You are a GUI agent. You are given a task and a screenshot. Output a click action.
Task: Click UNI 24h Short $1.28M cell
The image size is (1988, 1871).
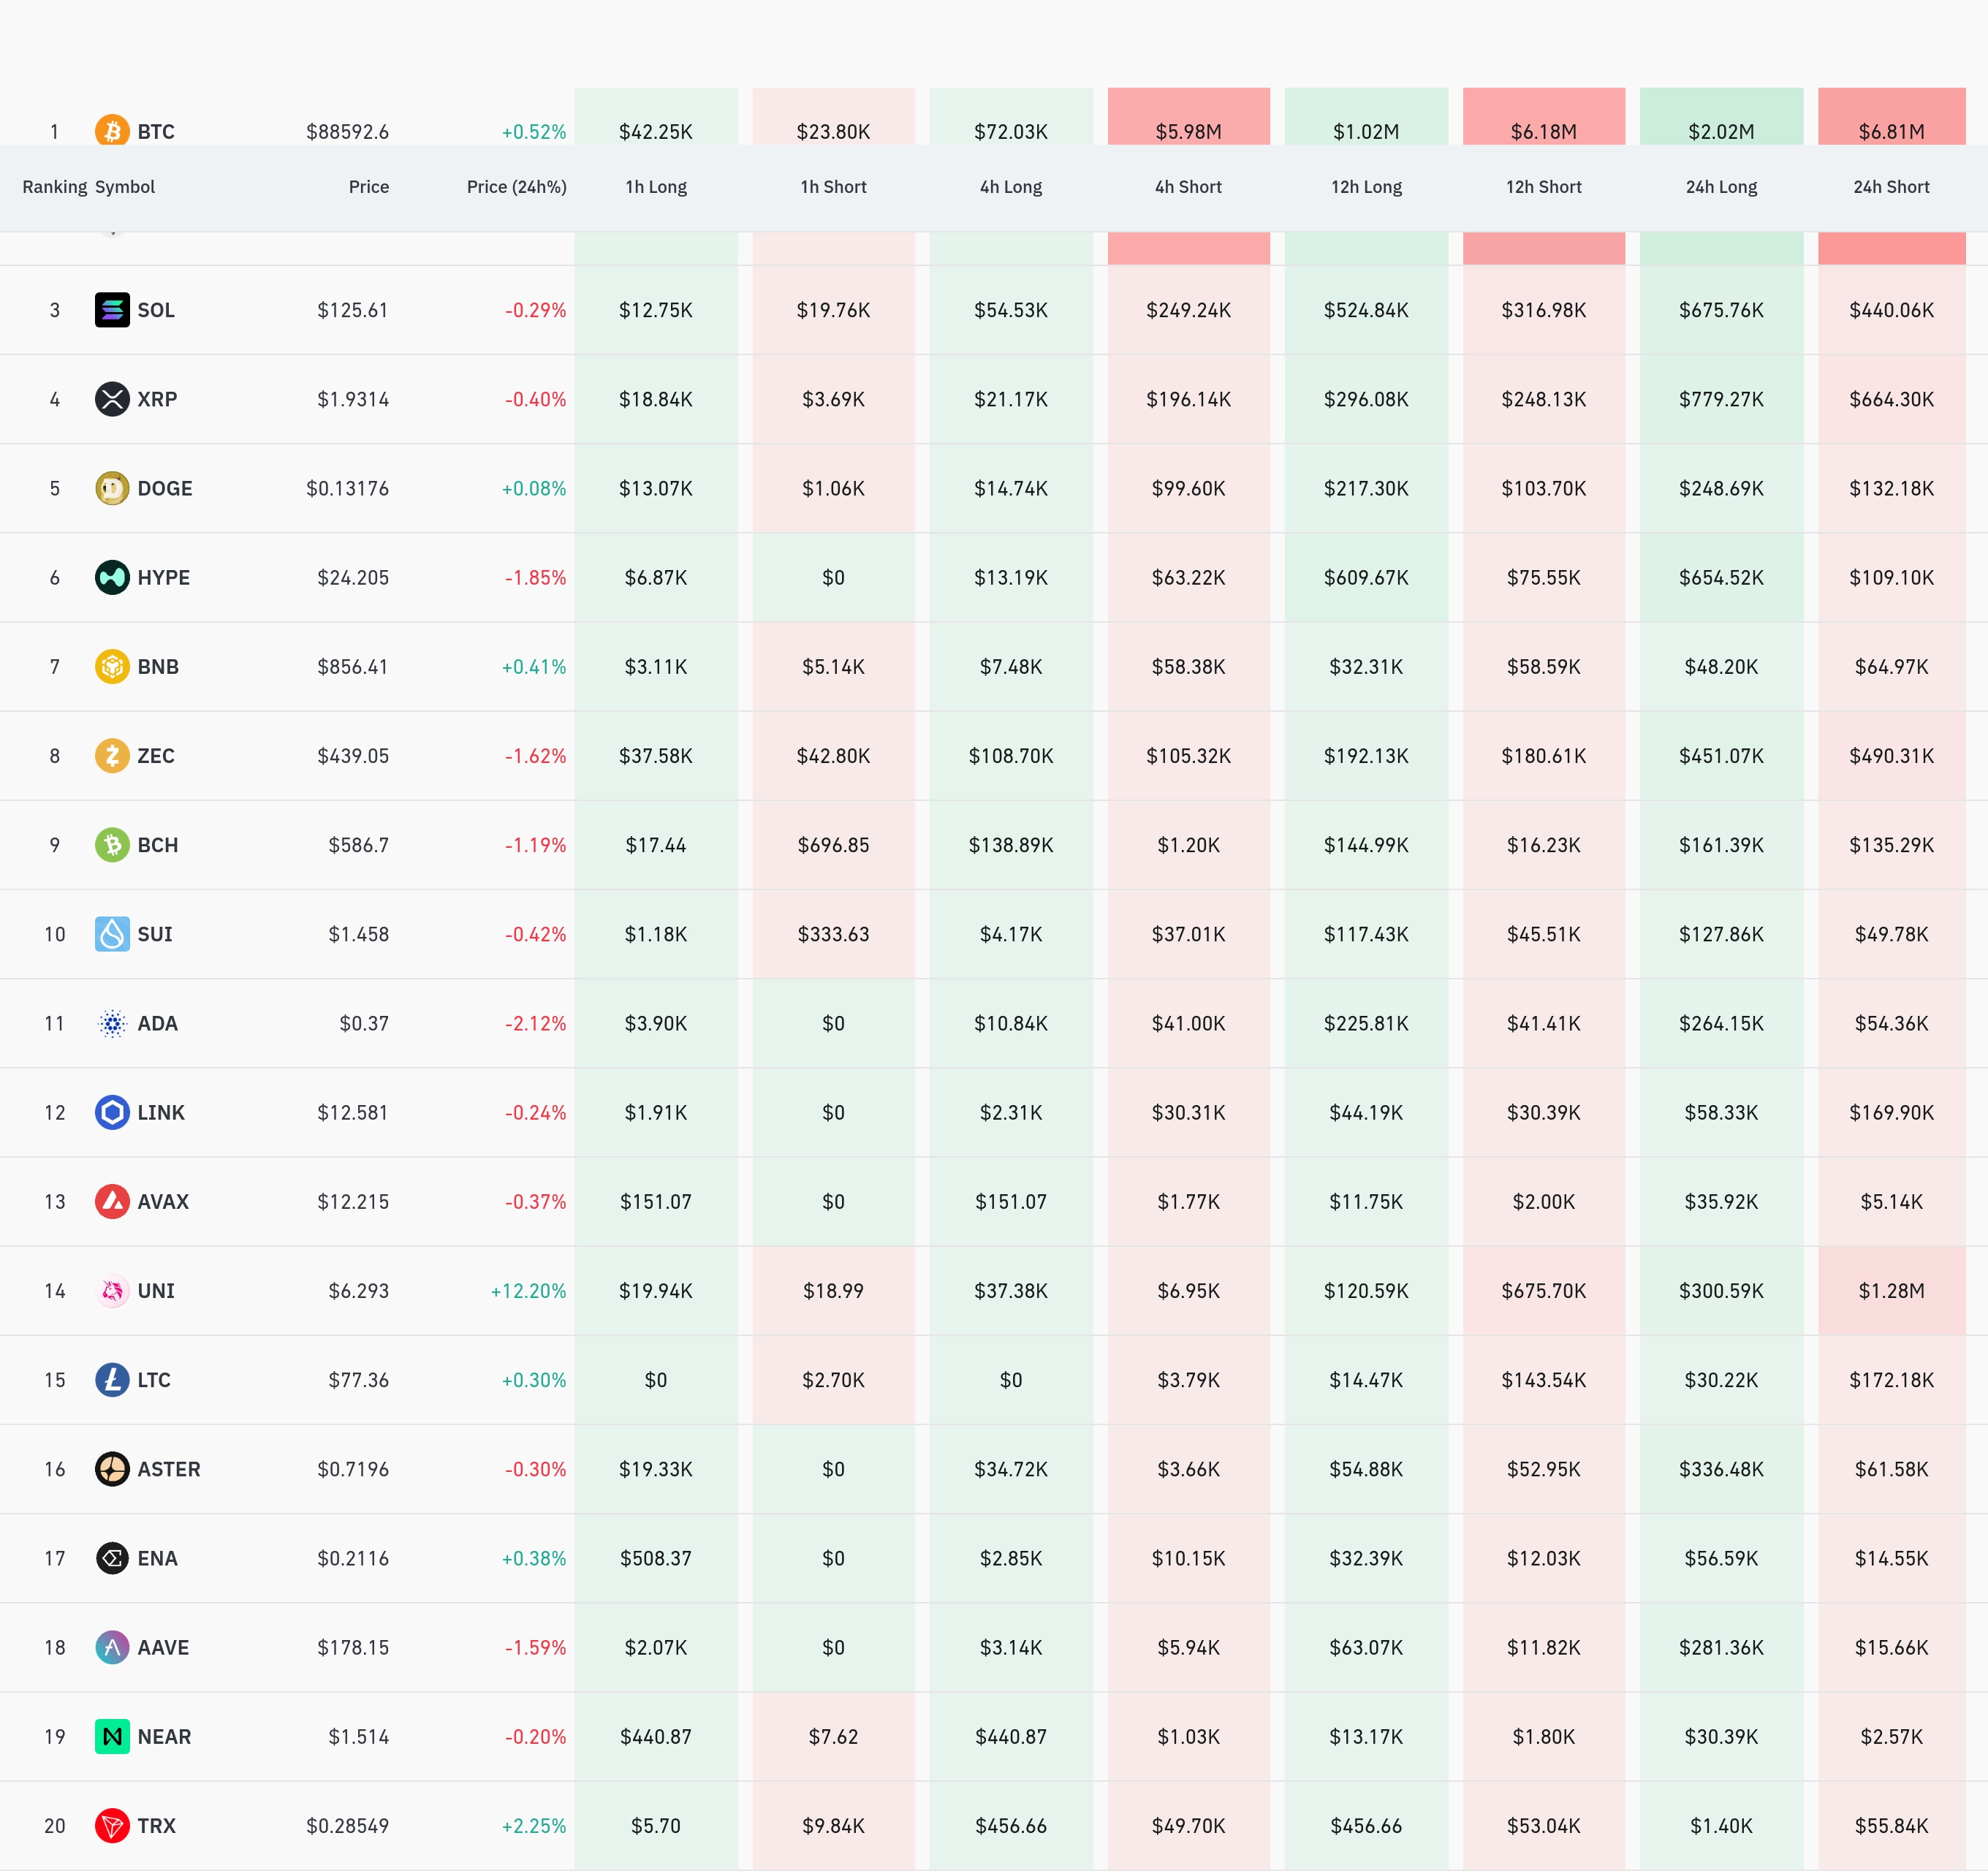click(1890, 1291)
